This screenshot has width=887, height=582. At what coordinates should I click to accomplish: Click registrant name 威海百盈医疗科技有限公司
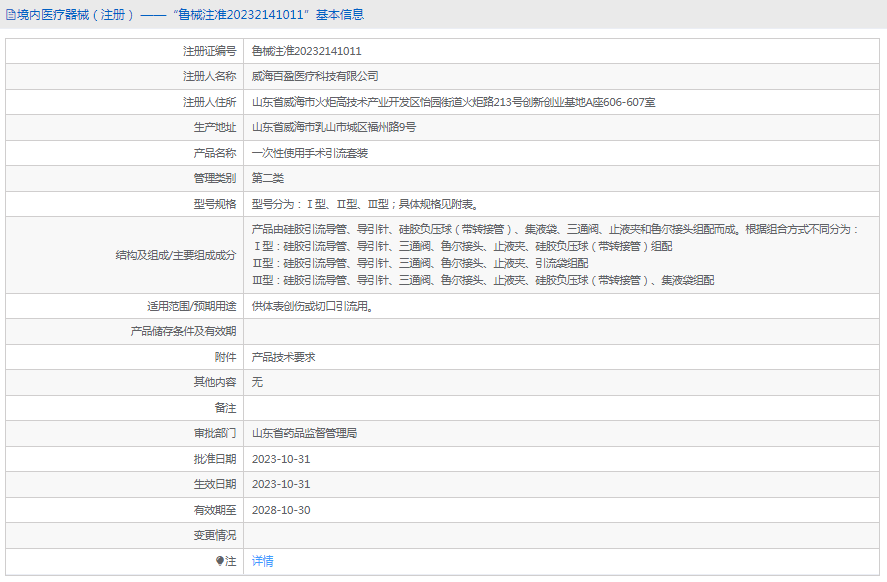315,76
